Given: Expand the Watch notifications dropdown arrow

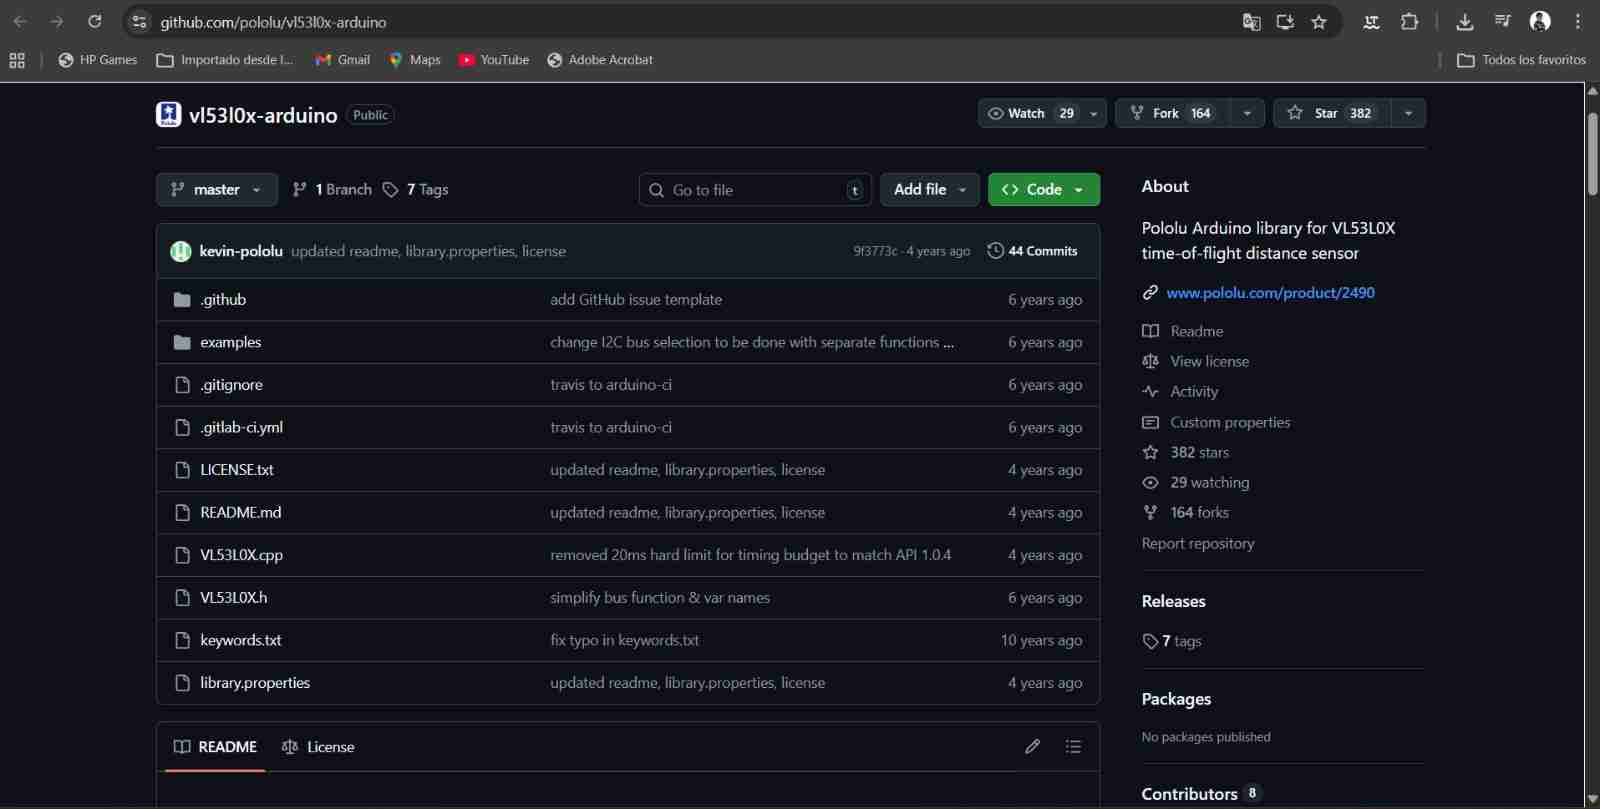Looking at the screenshot, I should tap(1094, 113).
